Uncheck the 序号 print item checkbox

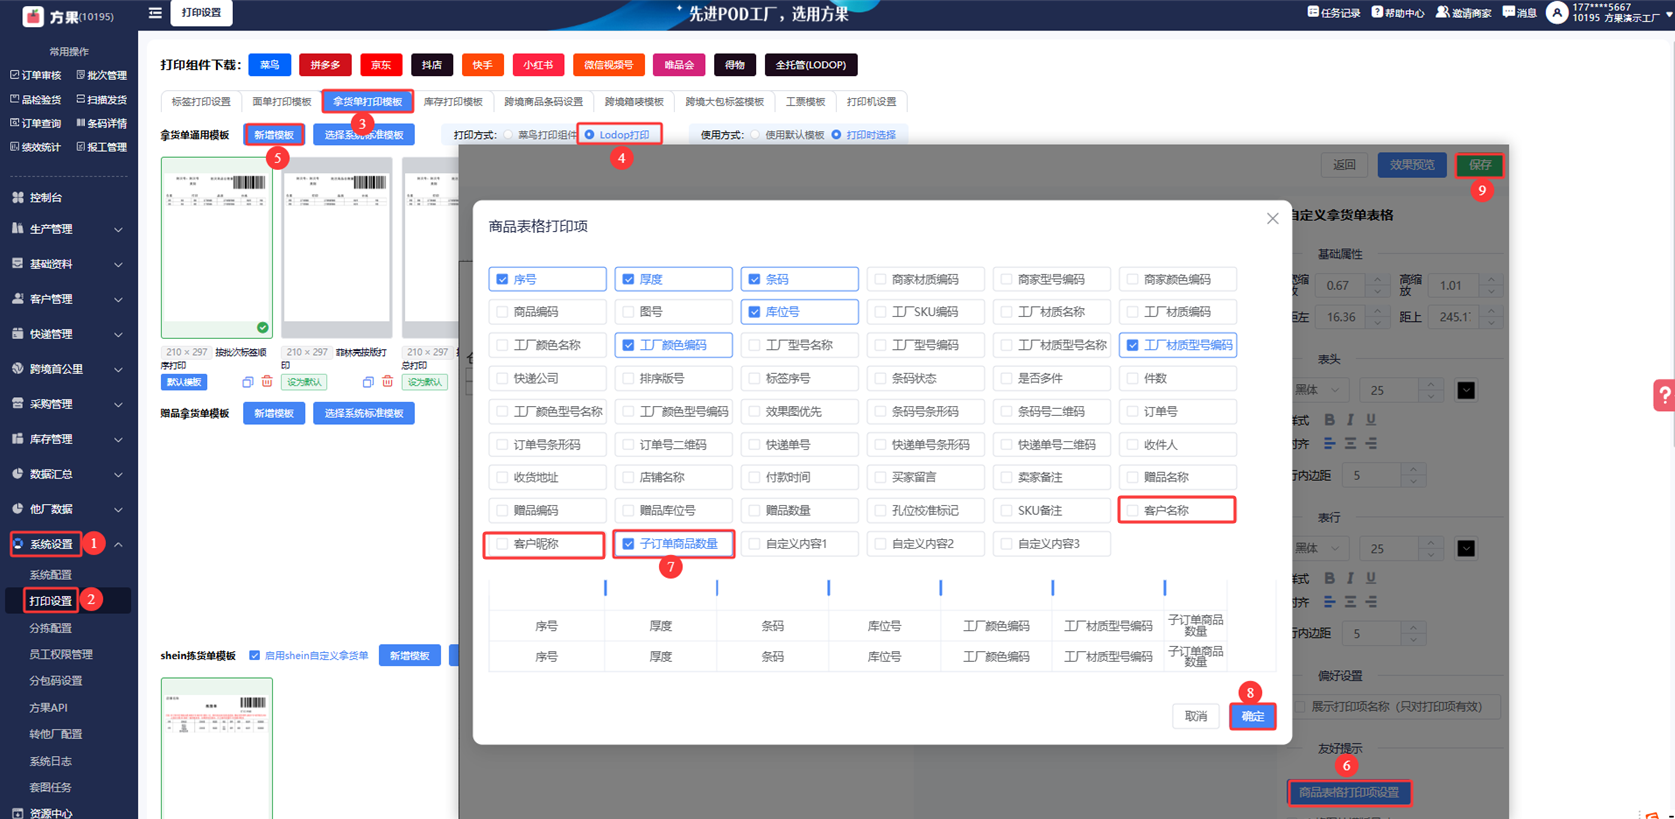[503, 279]
